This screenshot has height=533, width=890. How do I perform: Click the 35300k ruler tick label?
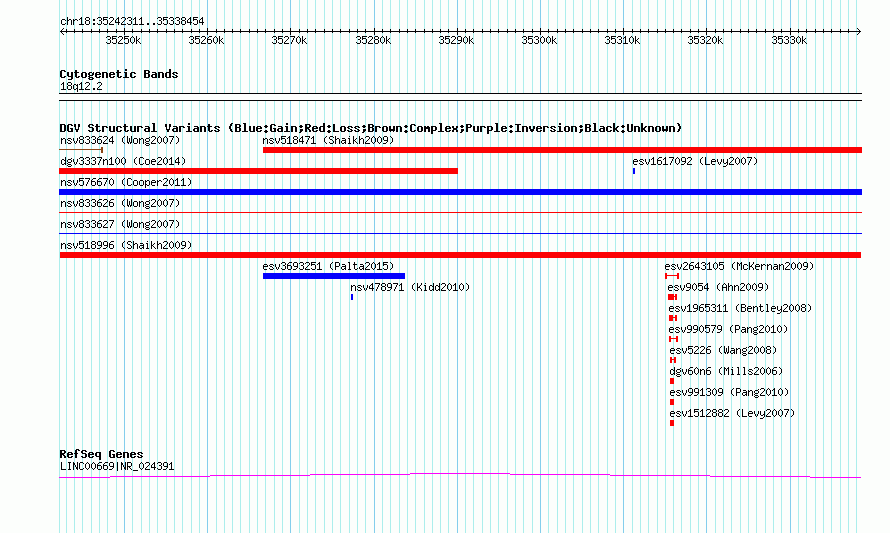(x=539, y=40)
